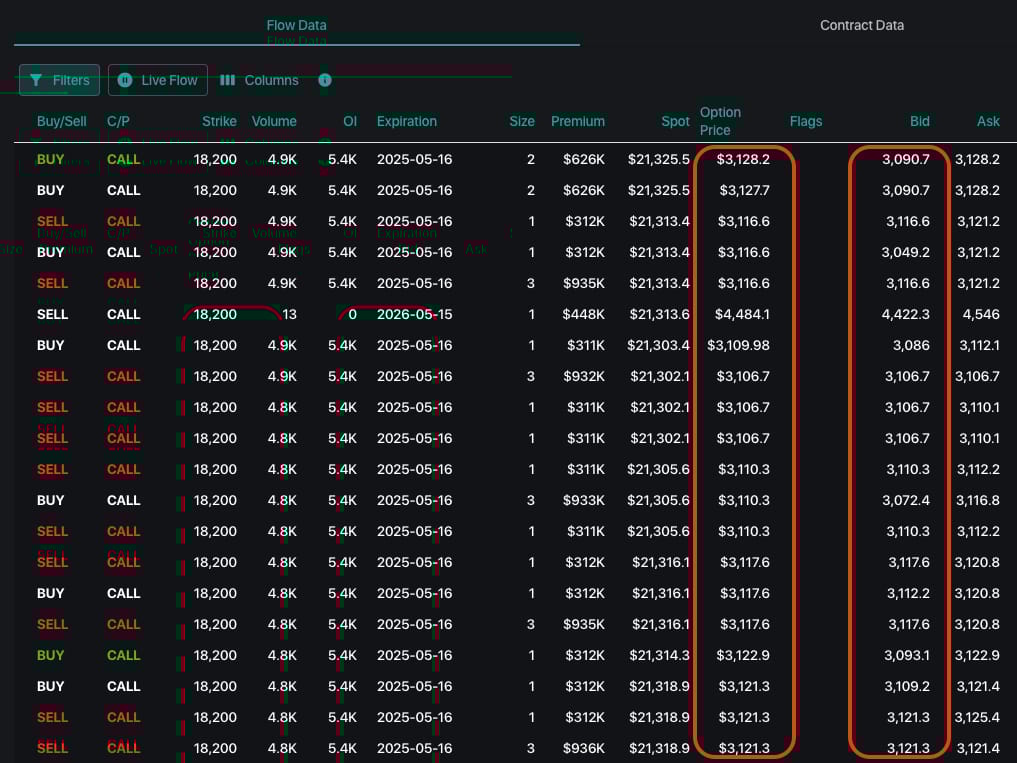Click the 4,546 ask value
Viewport: 1017px width, 763px height.
coord(981,314)
